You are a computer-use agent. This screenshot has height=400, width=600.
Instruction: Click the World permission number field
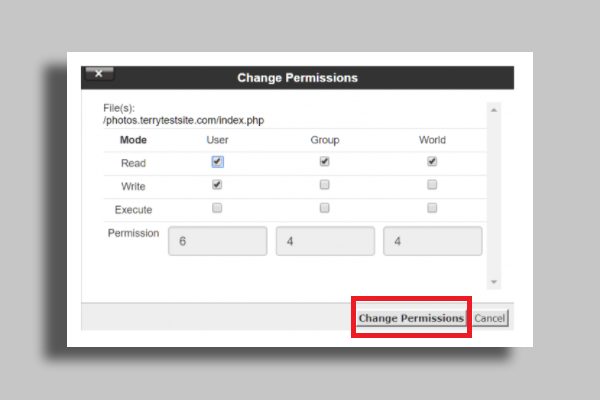(x=432, y=241)
